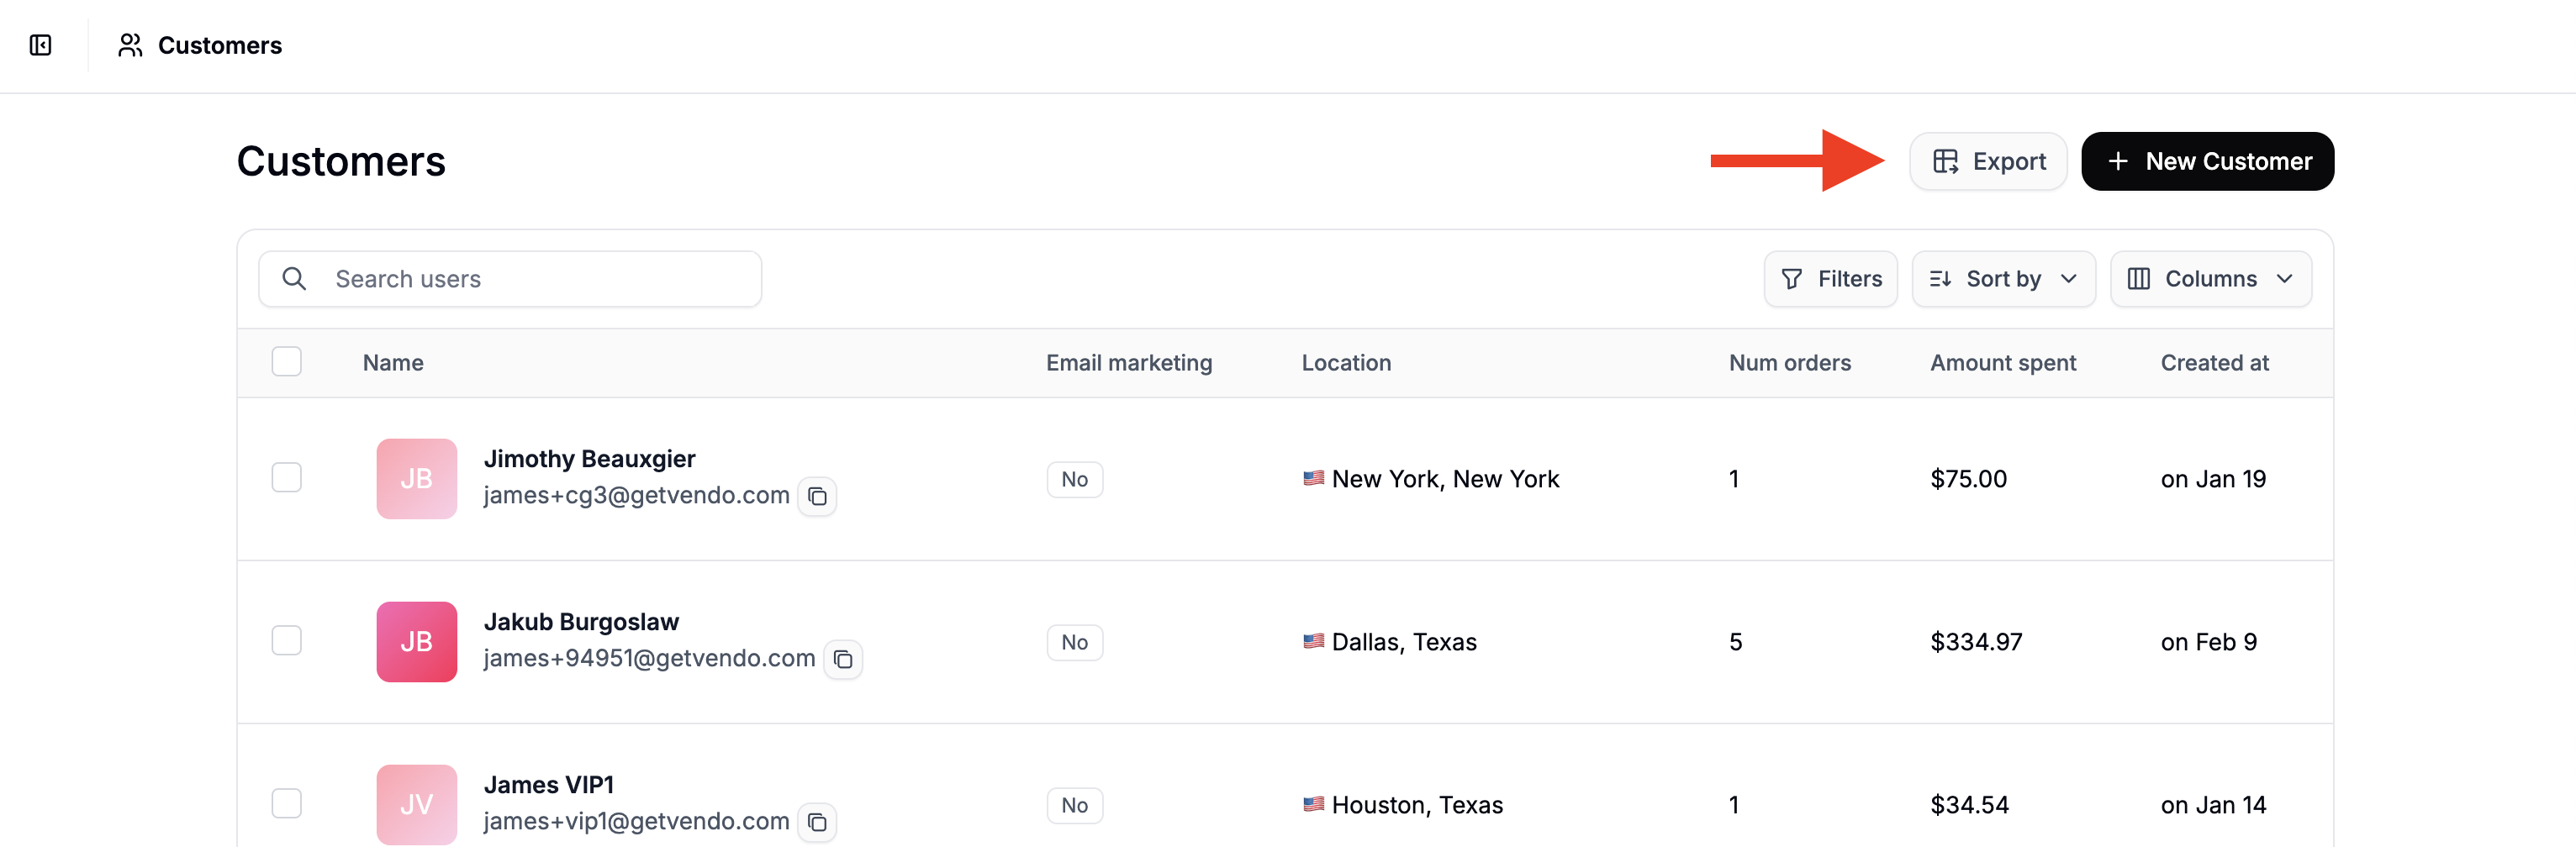The image size is (2576, 847).
Task: Check the select-all checkbox in table header
Action: pos(286,361)
